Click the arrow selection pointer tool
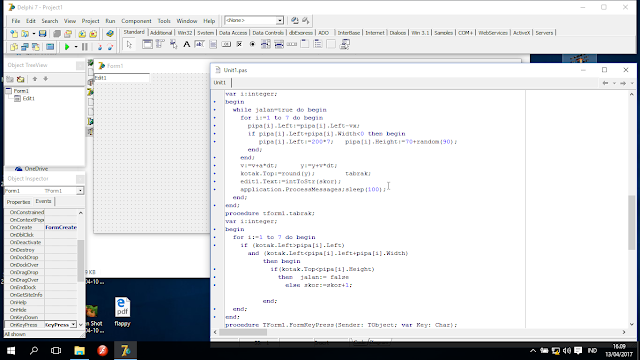This screenshot has height=360, width=640. coord(129,44)
